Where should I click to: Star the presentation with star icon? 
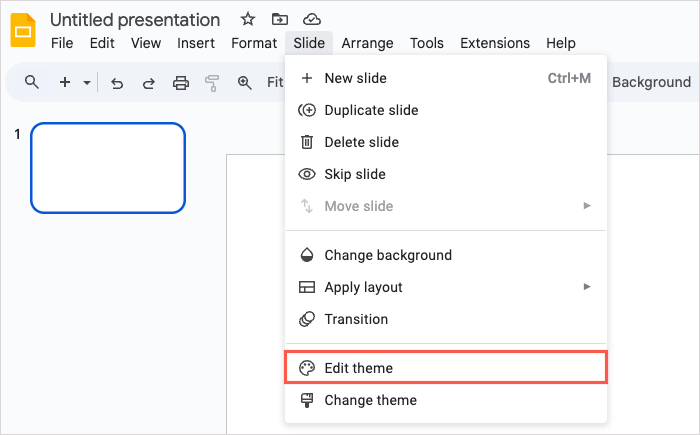click(248, 19)
